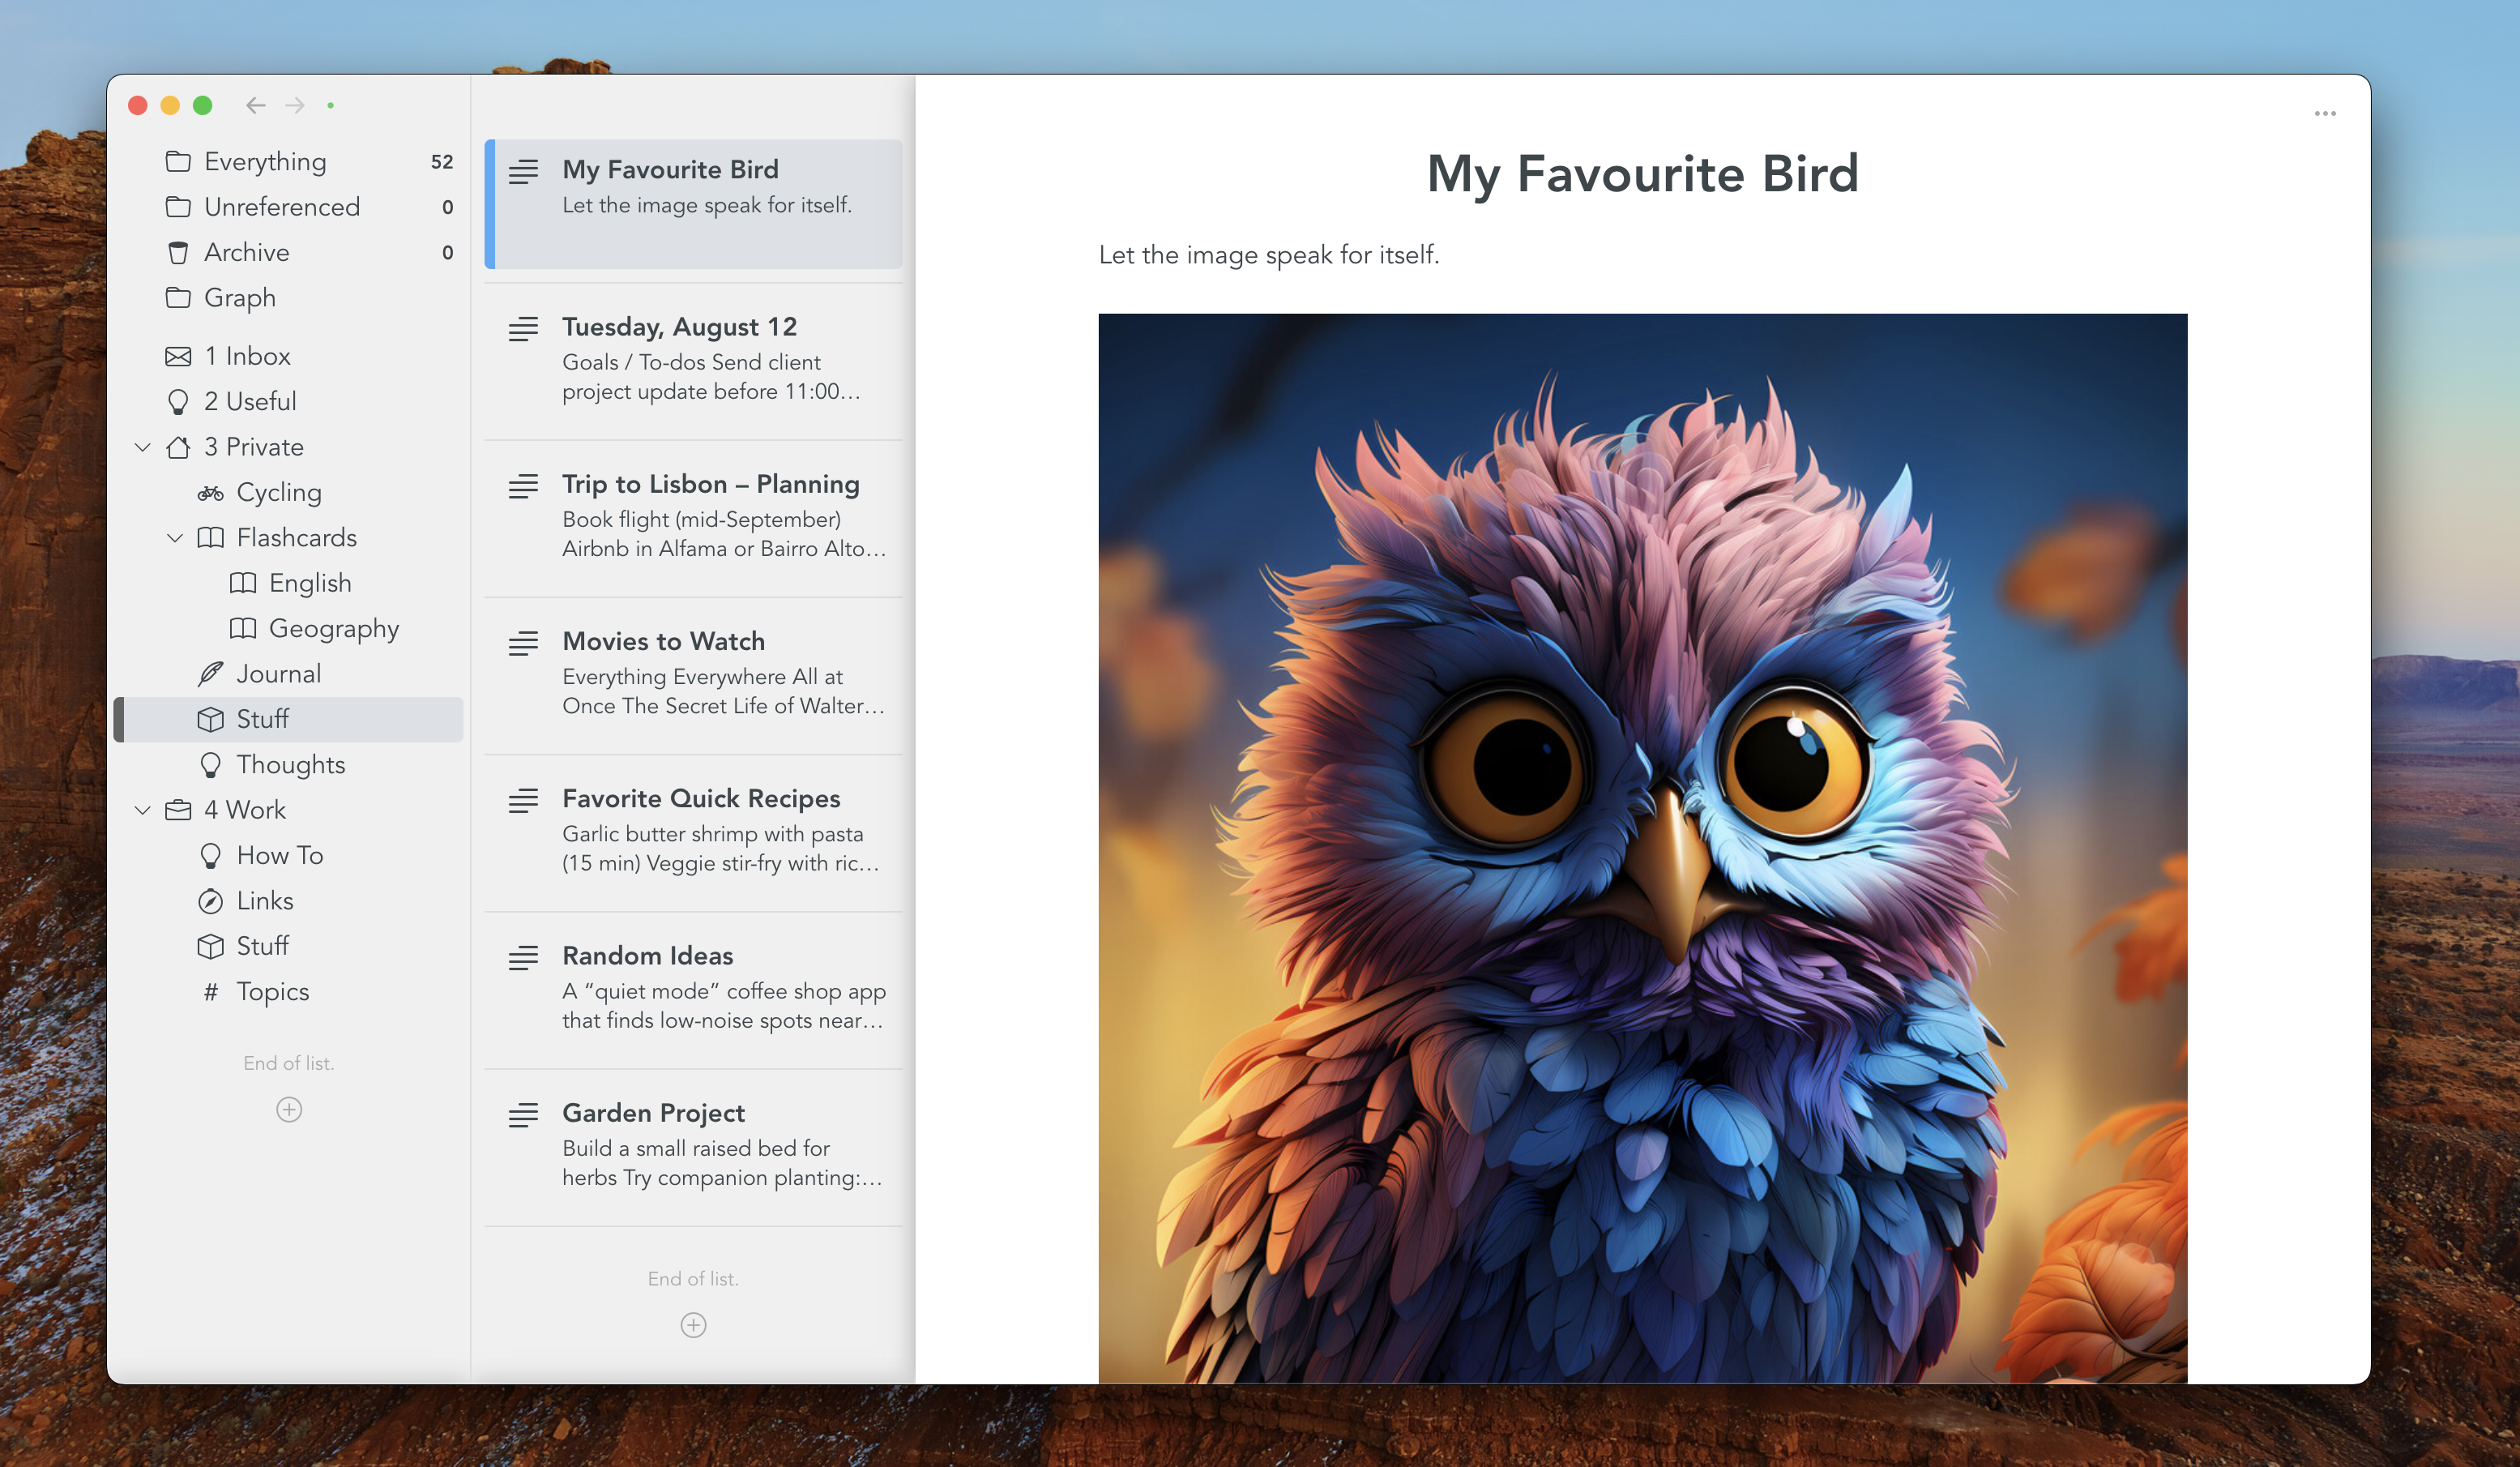
Task: Select the Everything folder
Action: pyautogui.click(x=265, y=162)
